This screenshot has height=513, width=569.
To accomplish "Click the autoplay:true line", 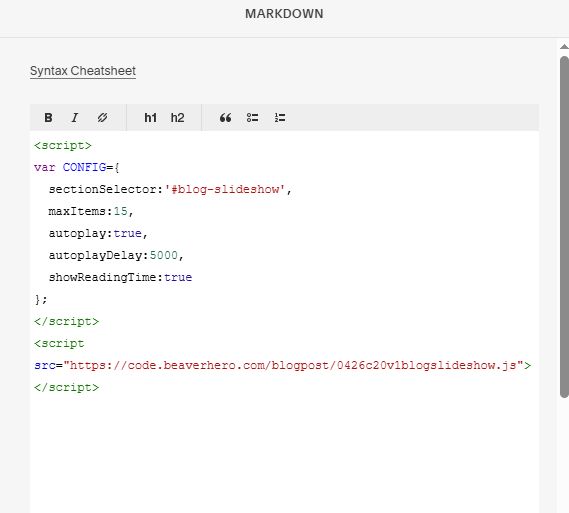I will pyautogui.click(x=98, y=233).
